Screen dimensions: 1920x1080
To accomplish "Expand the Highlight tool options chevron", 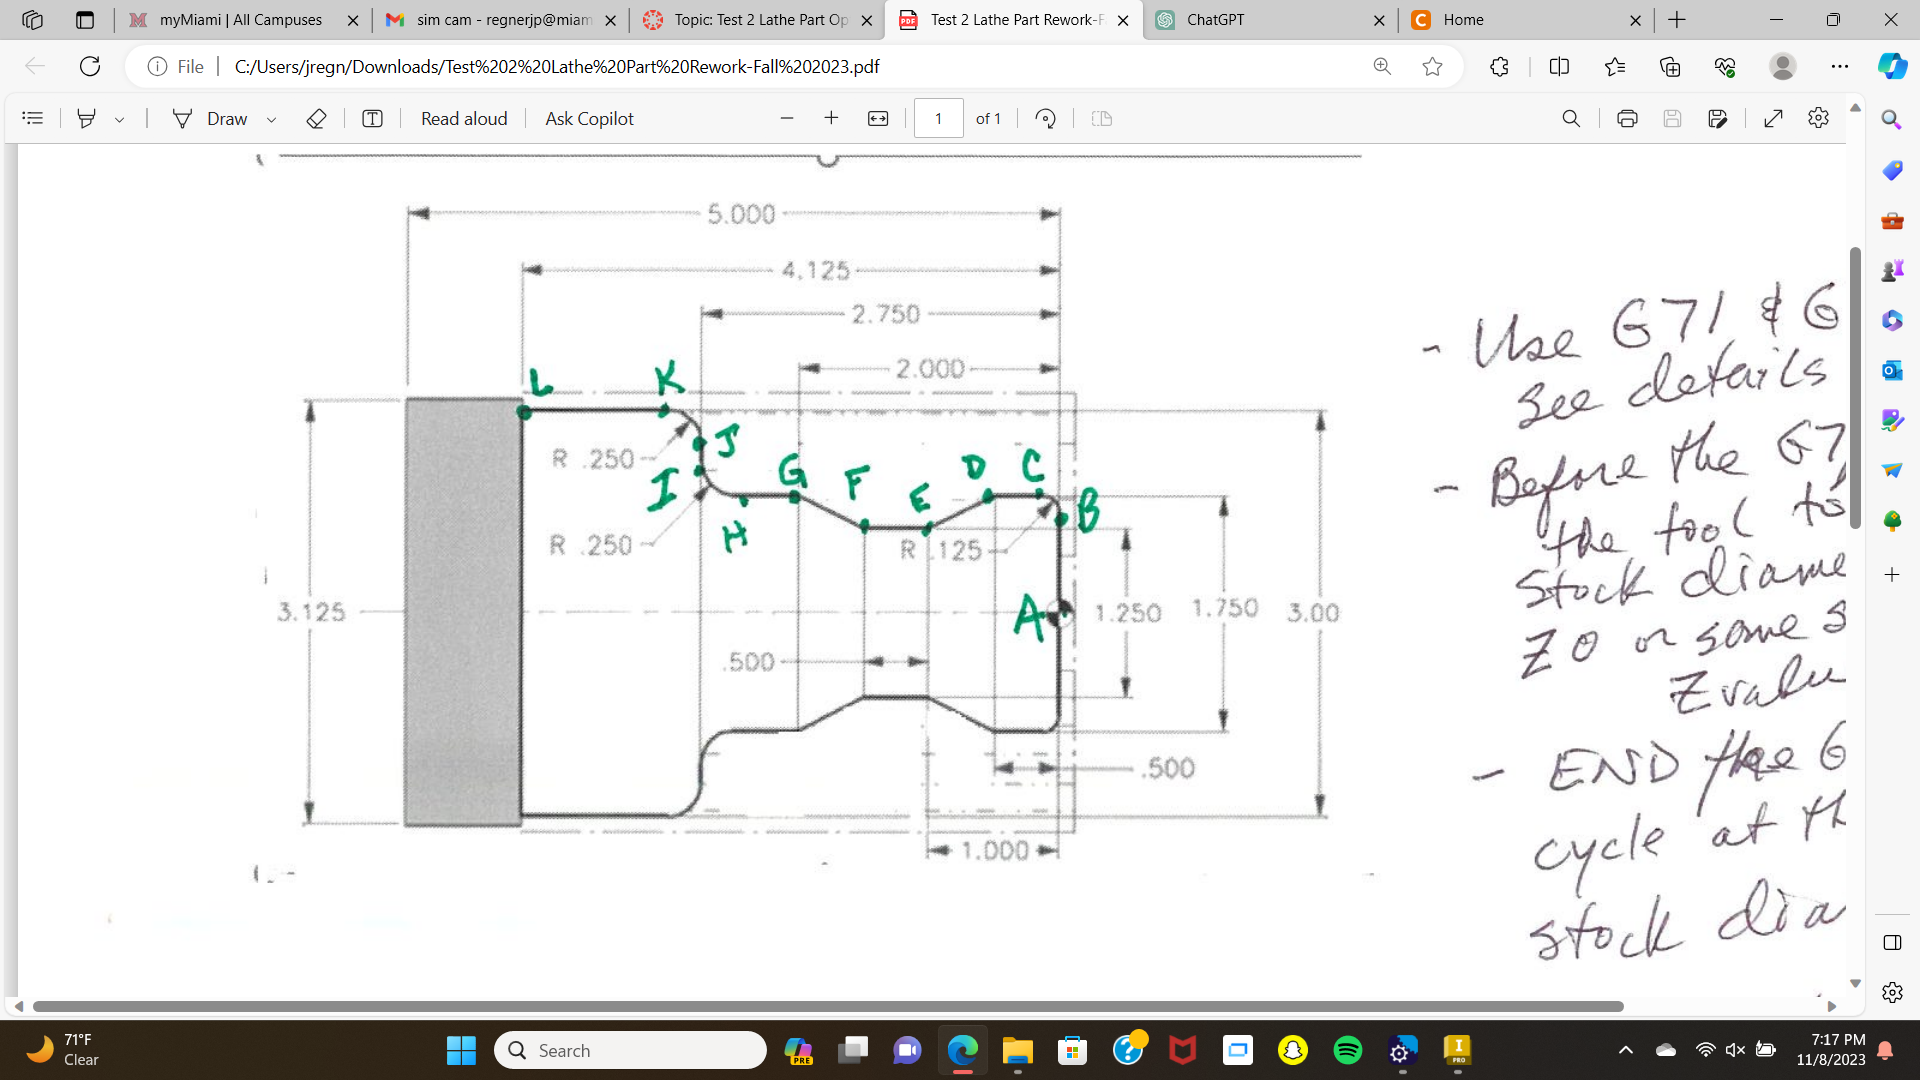I will [x=120, y=118].
